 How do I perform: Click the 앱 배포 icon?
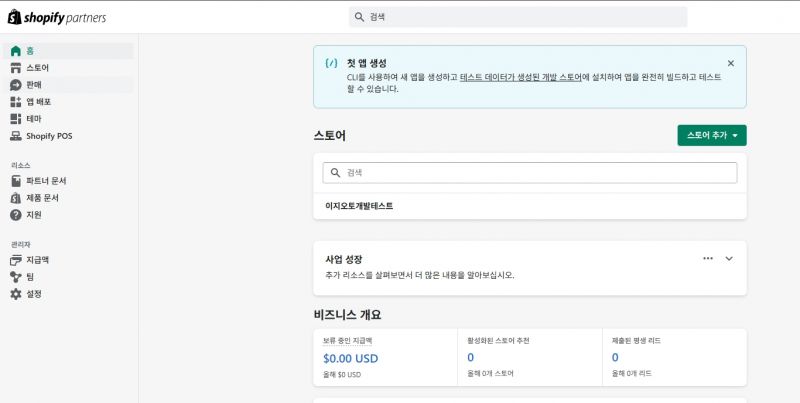[x=16, y=102]
